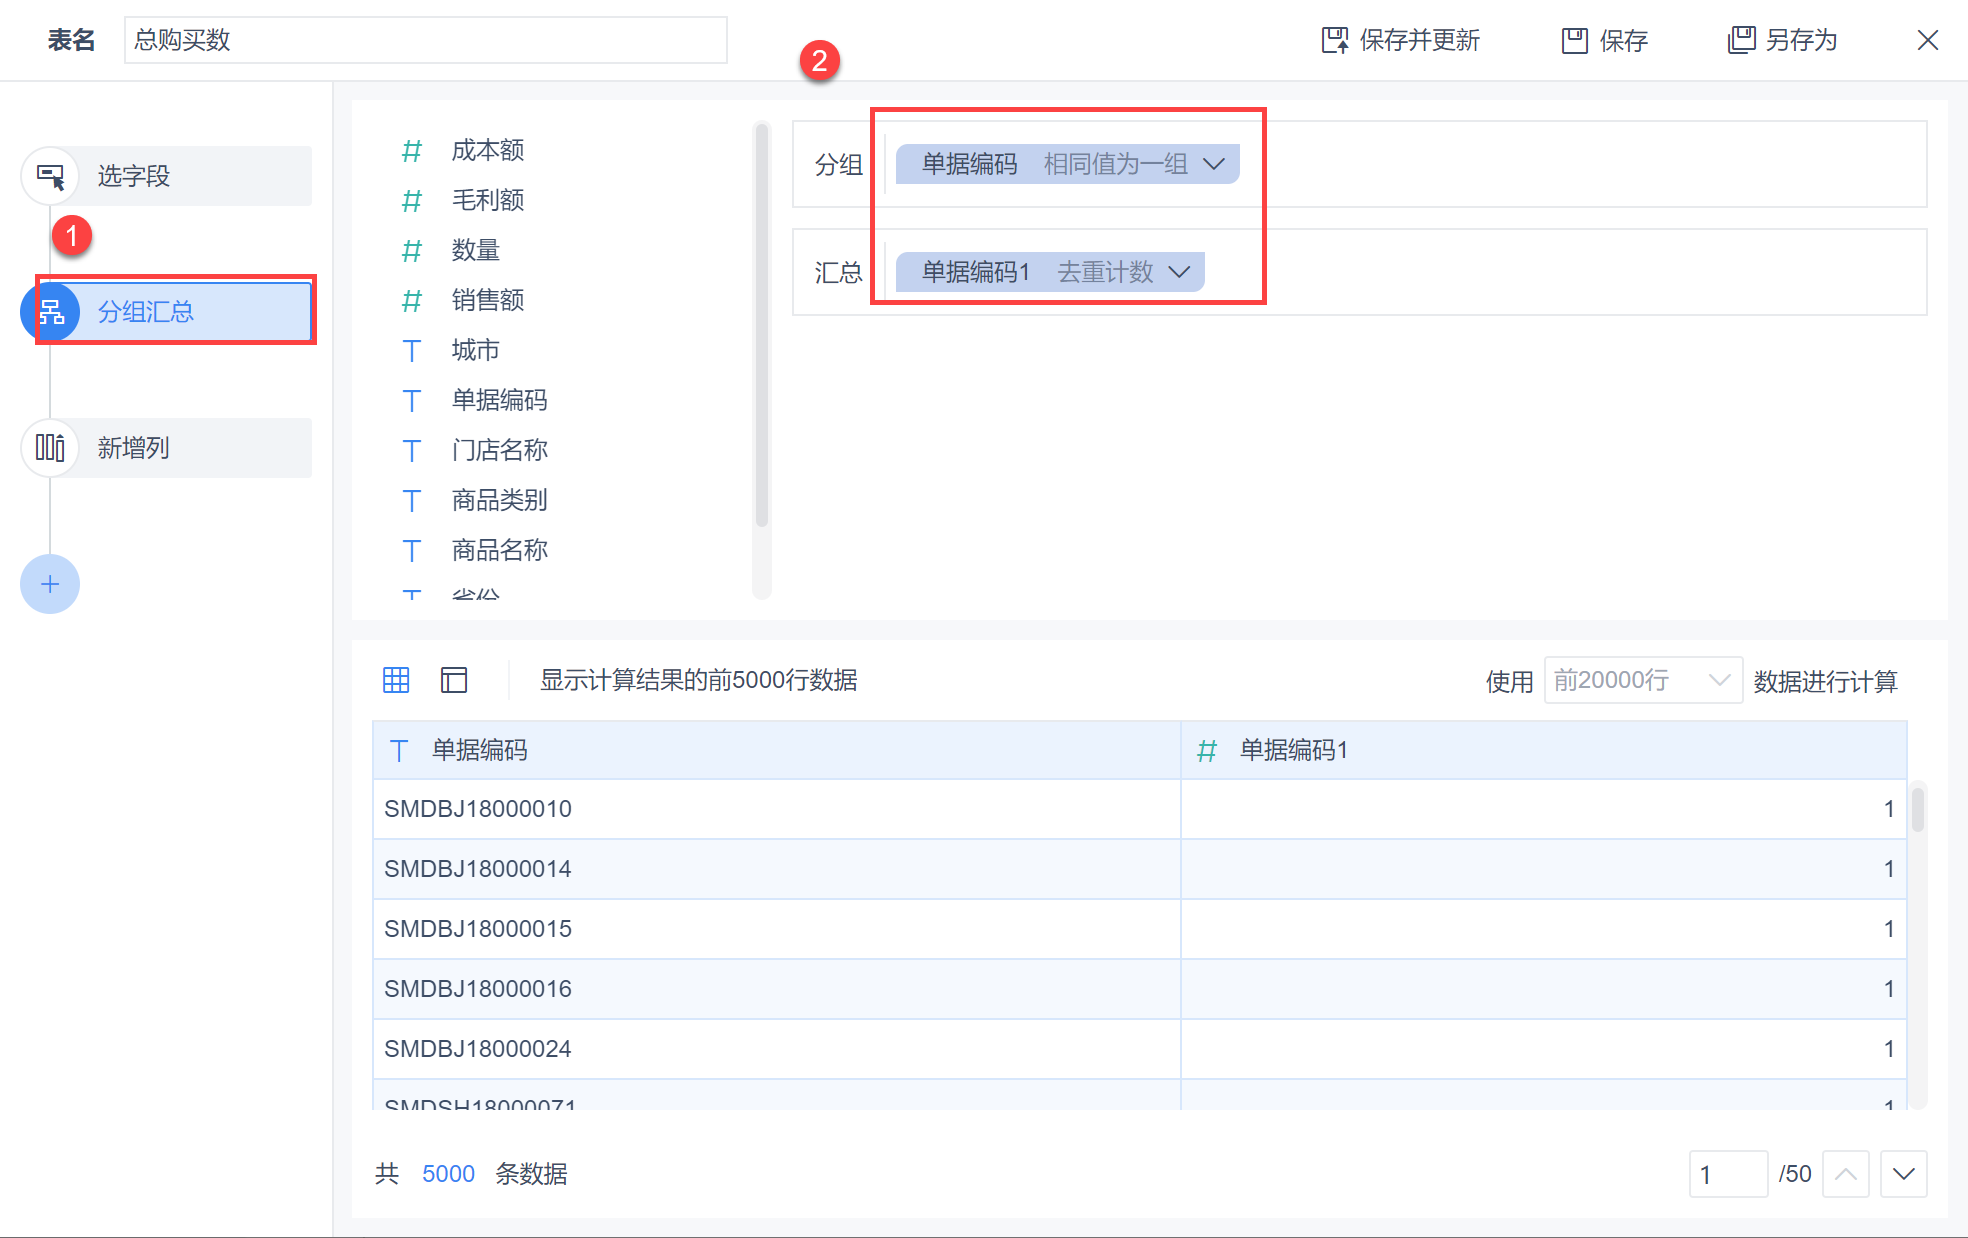The image size is (1968, 1238).
Task: Switch to field layout view icon
Action: [454, 680]
